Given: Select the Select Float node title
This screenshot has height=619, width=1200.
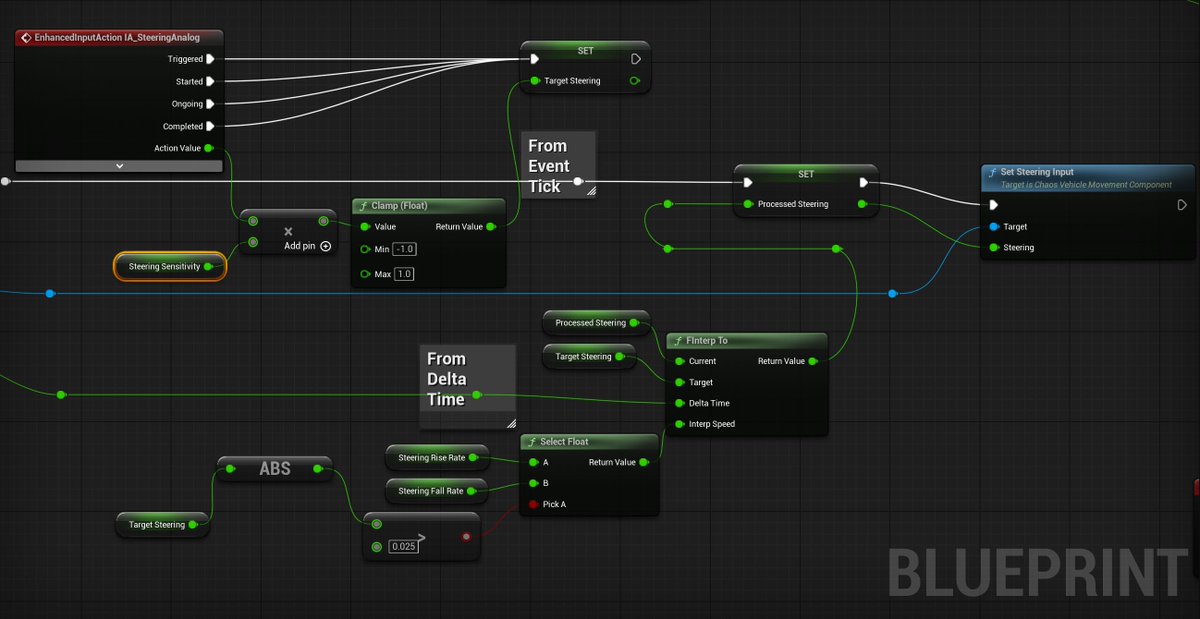Looking at the screenshot, I should coord(564,442).
